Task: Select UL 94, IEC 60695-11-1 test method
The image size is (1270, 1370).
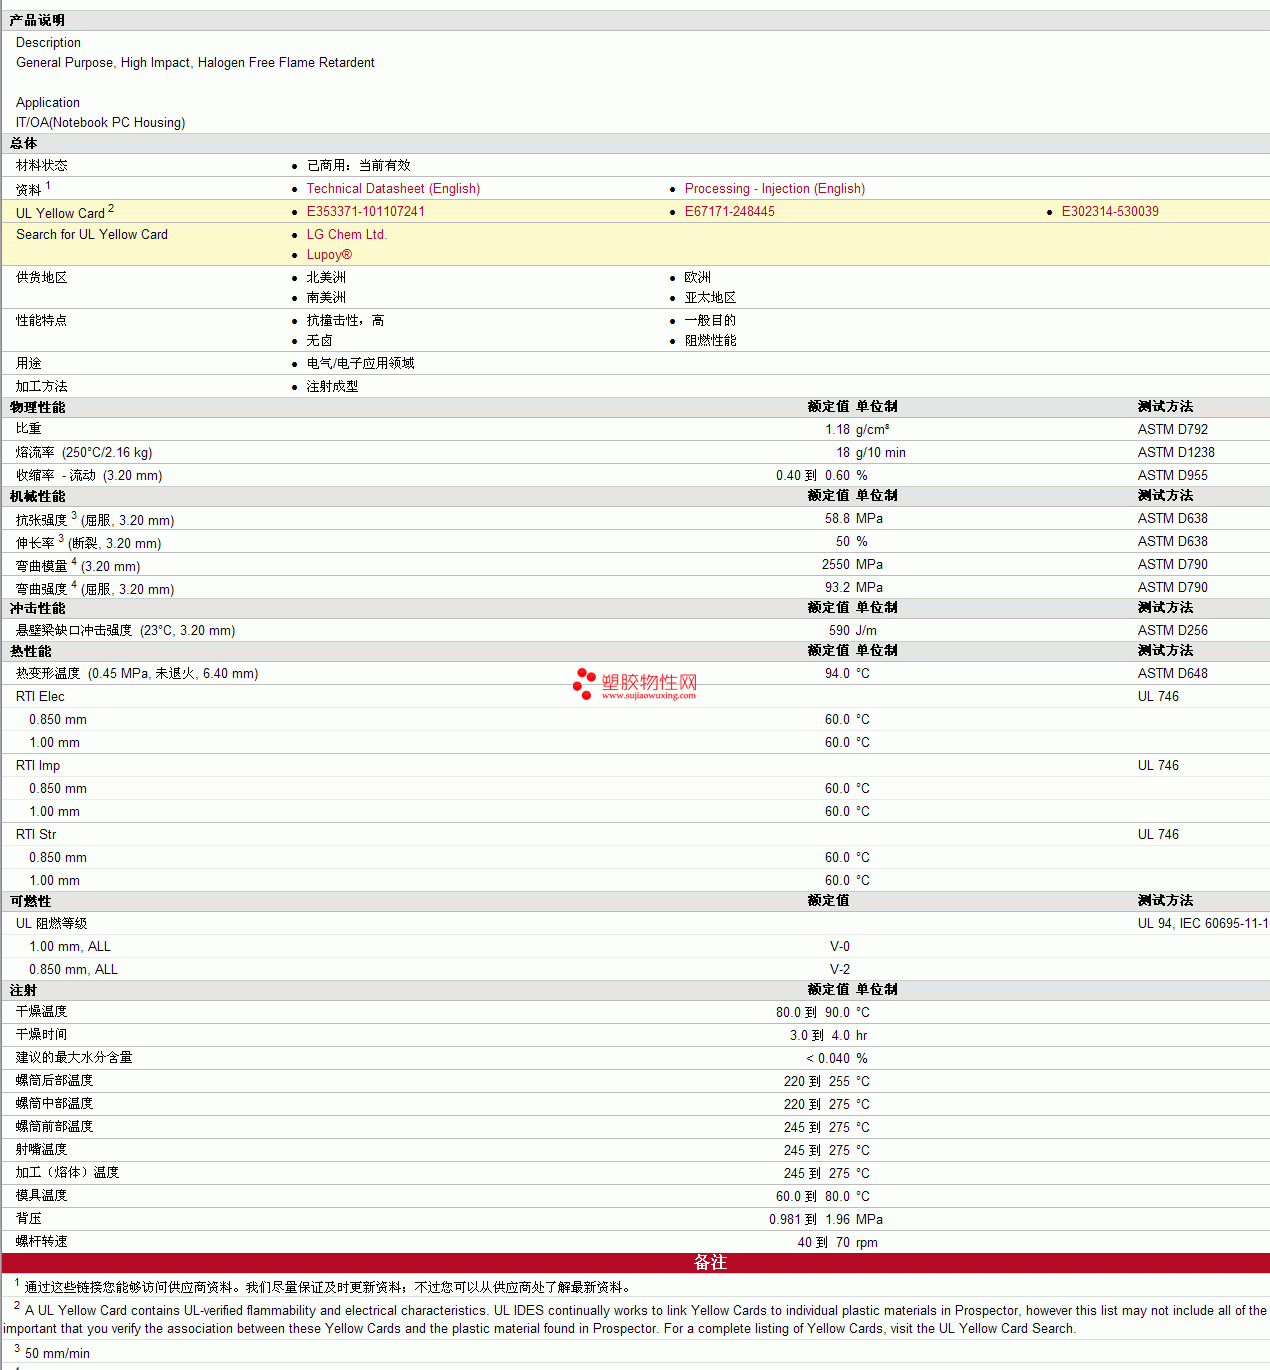Action: [x=1203, y=924]
